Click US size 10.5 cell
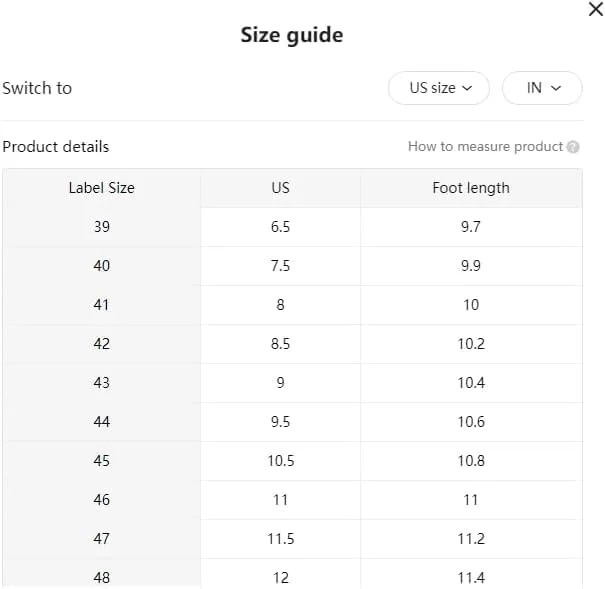The height and width of the screenshot is (589, 605). click(281, 461)
